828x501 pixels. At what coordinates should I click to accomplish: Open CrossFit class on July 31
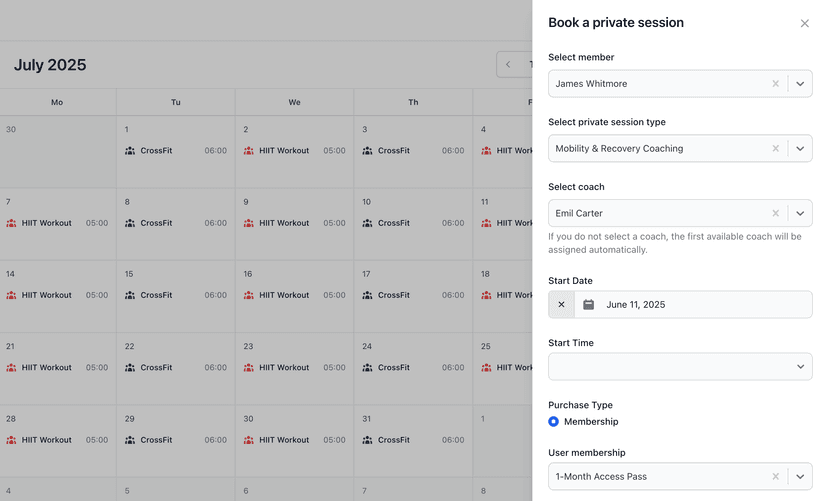pyautogui.click(x=413, y=440)
